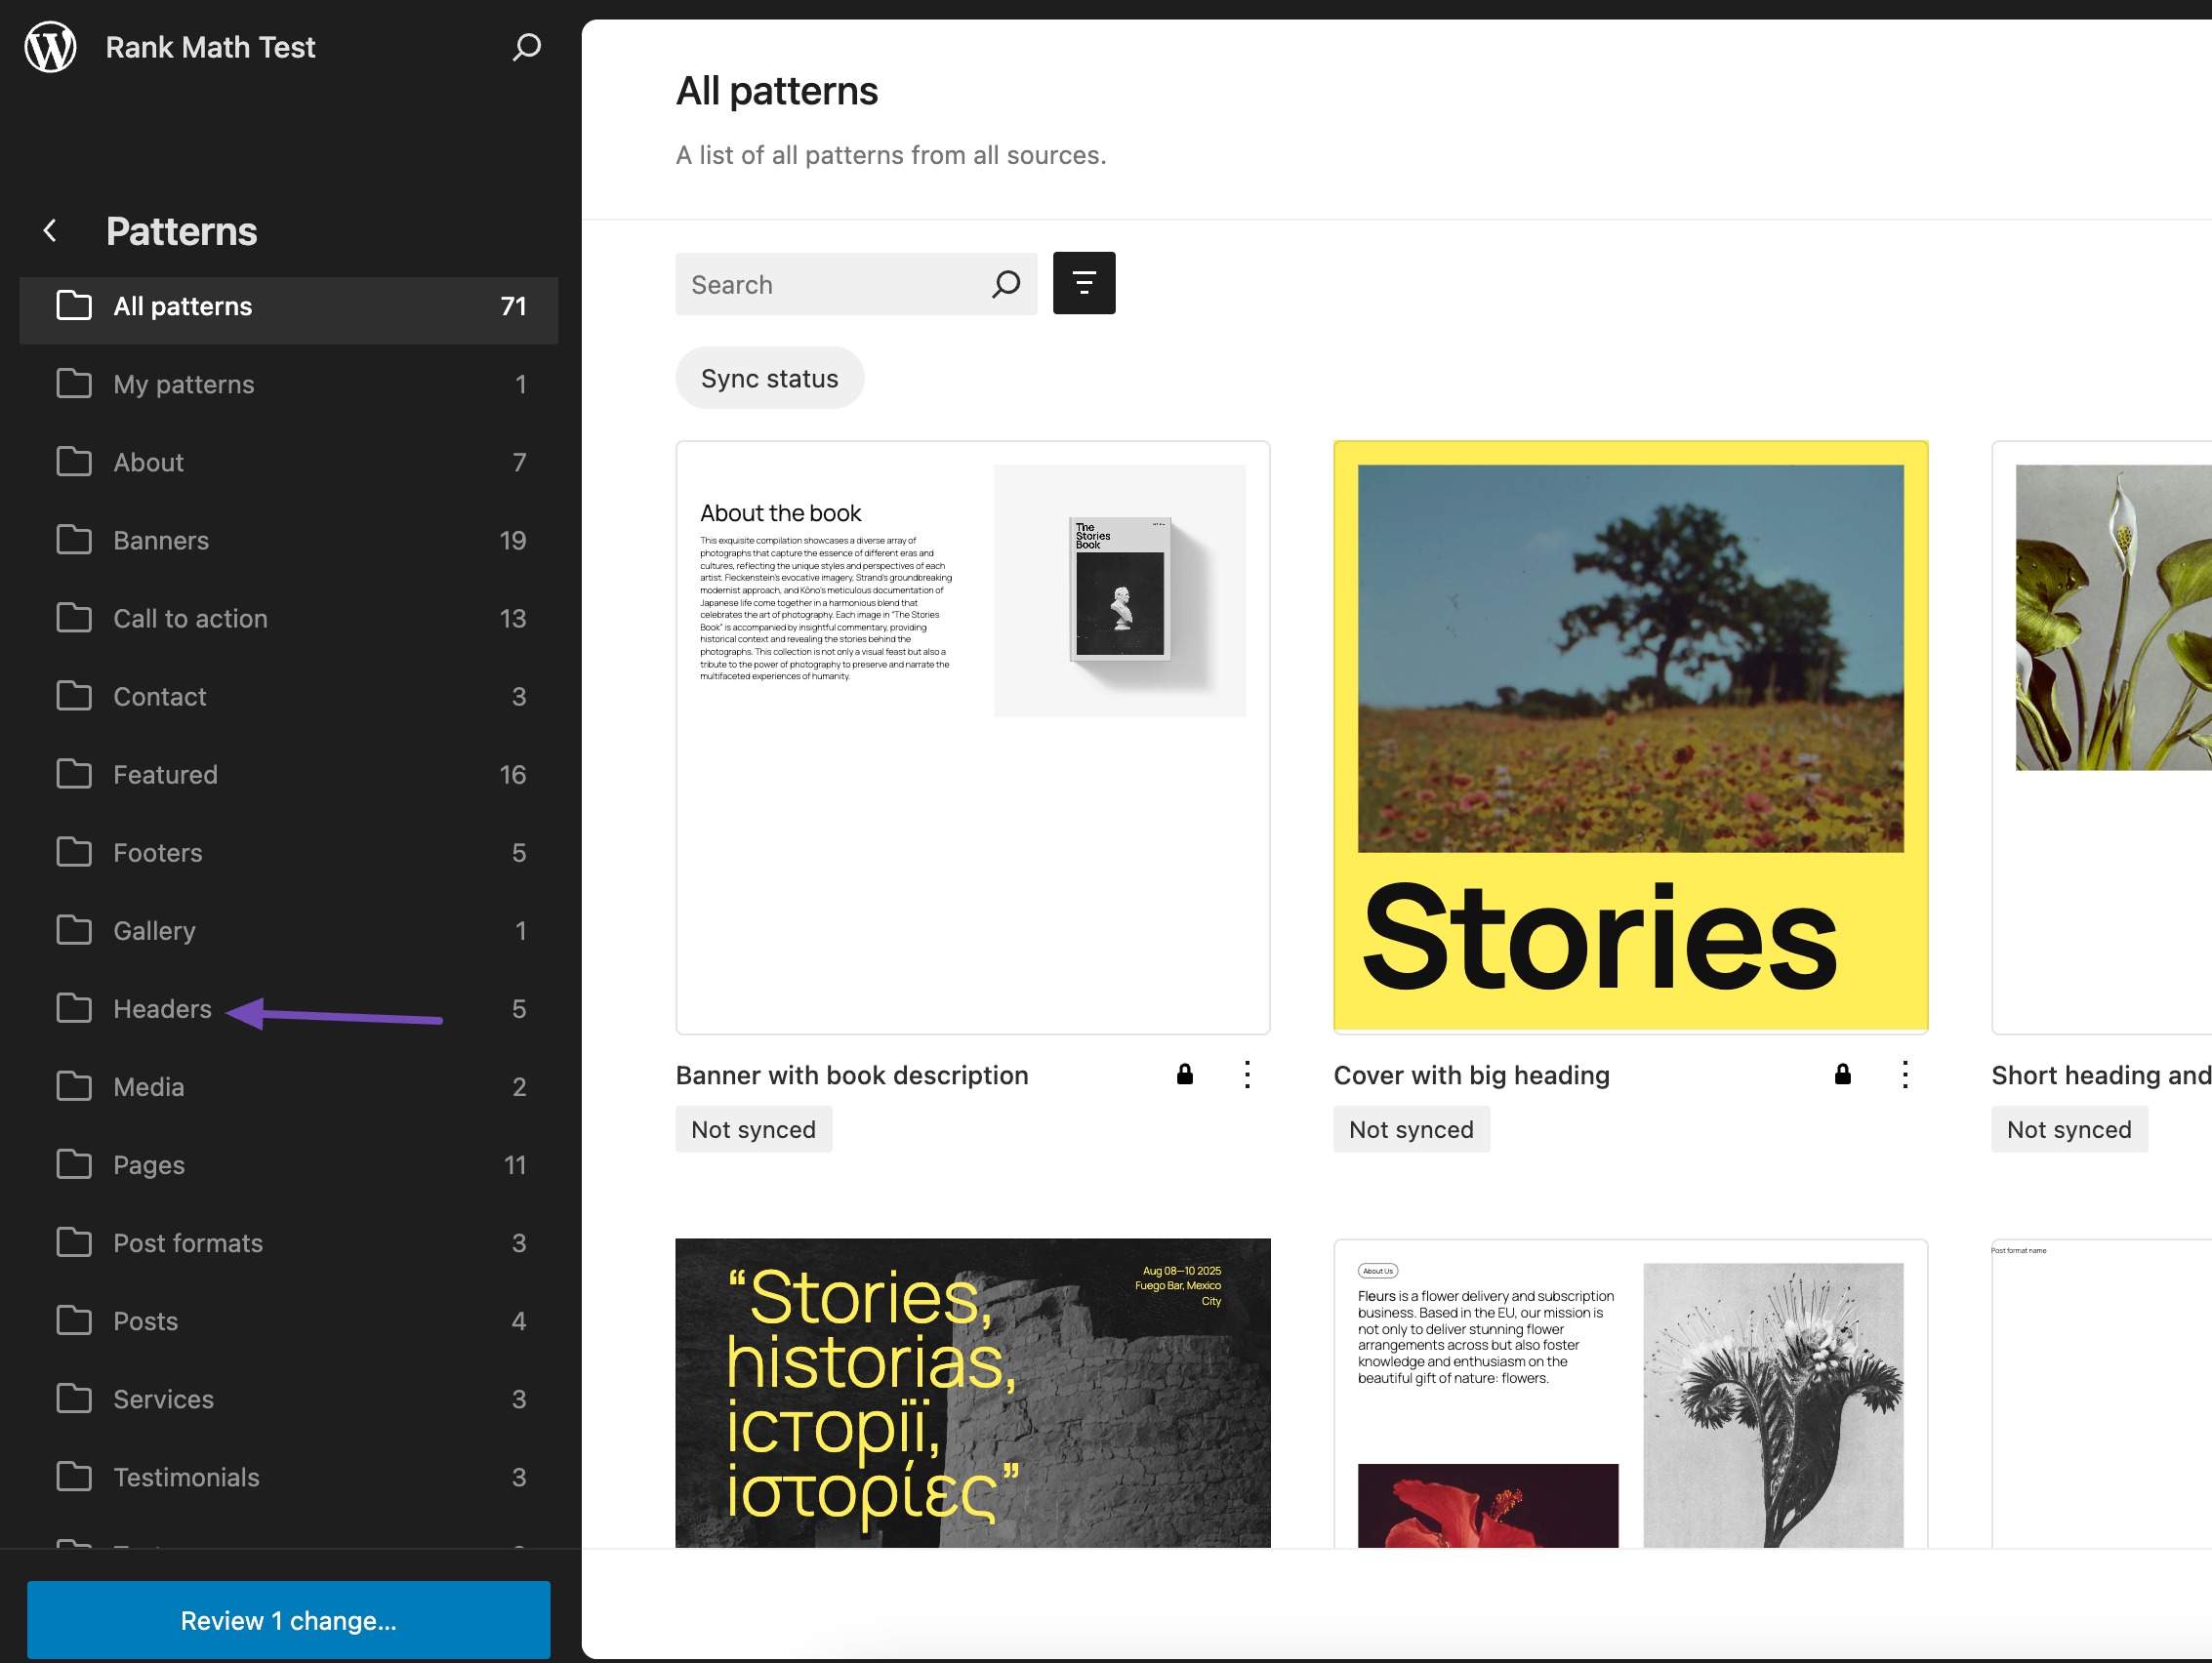Open the Sync status filter
Viewport: 2212px width, 1663px height.
tap(770, 378)
